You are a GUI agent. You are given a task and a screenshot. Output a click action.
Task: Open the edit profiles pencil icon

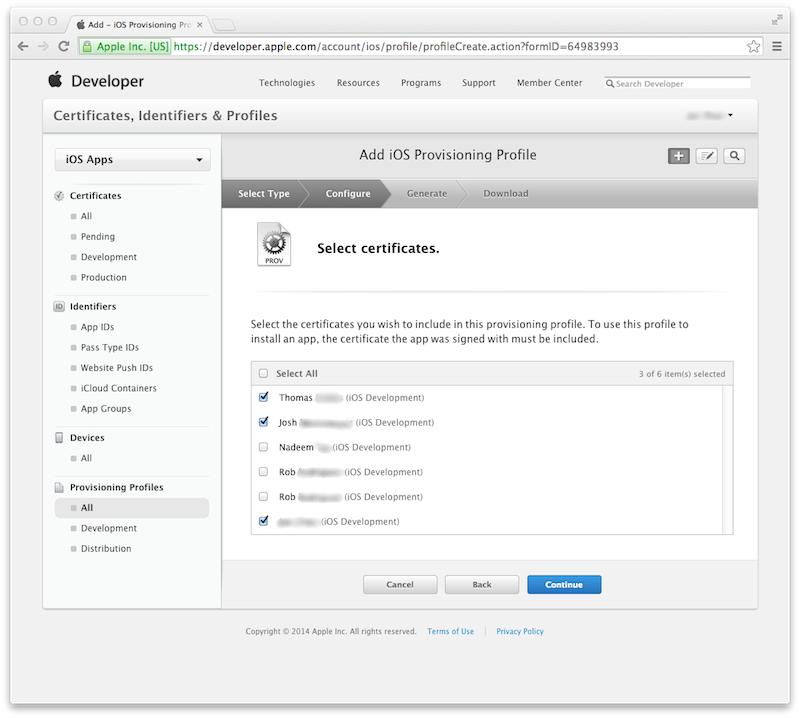pyautogui.click(x=706, y=156)
